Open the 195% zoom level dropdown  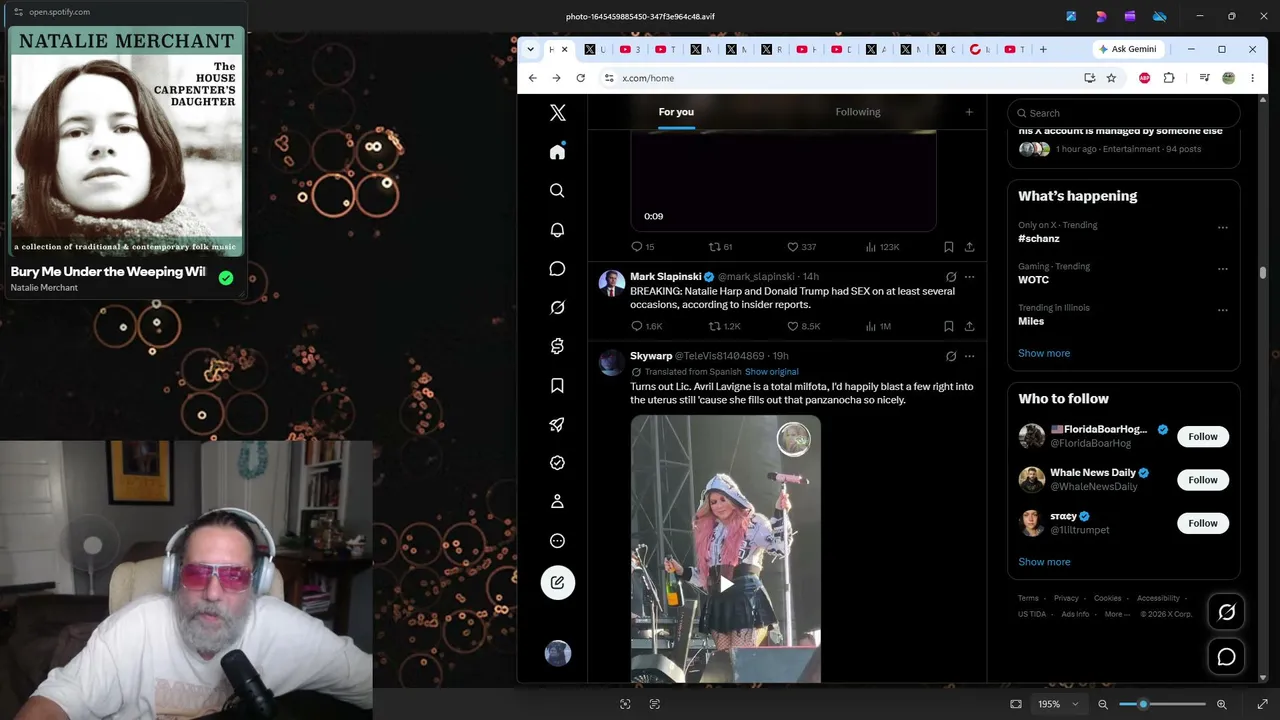[x=1059, y=704]
